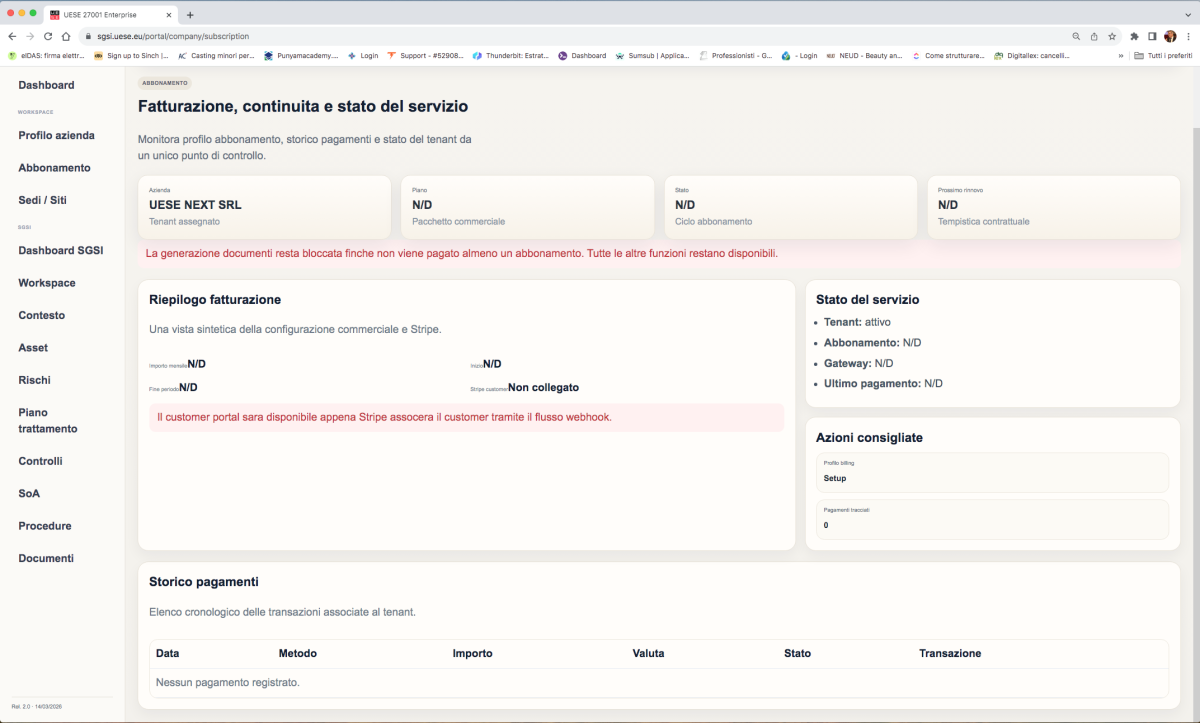
Task: Navigate to Piano trattamento section
Action: coord(47,420)
